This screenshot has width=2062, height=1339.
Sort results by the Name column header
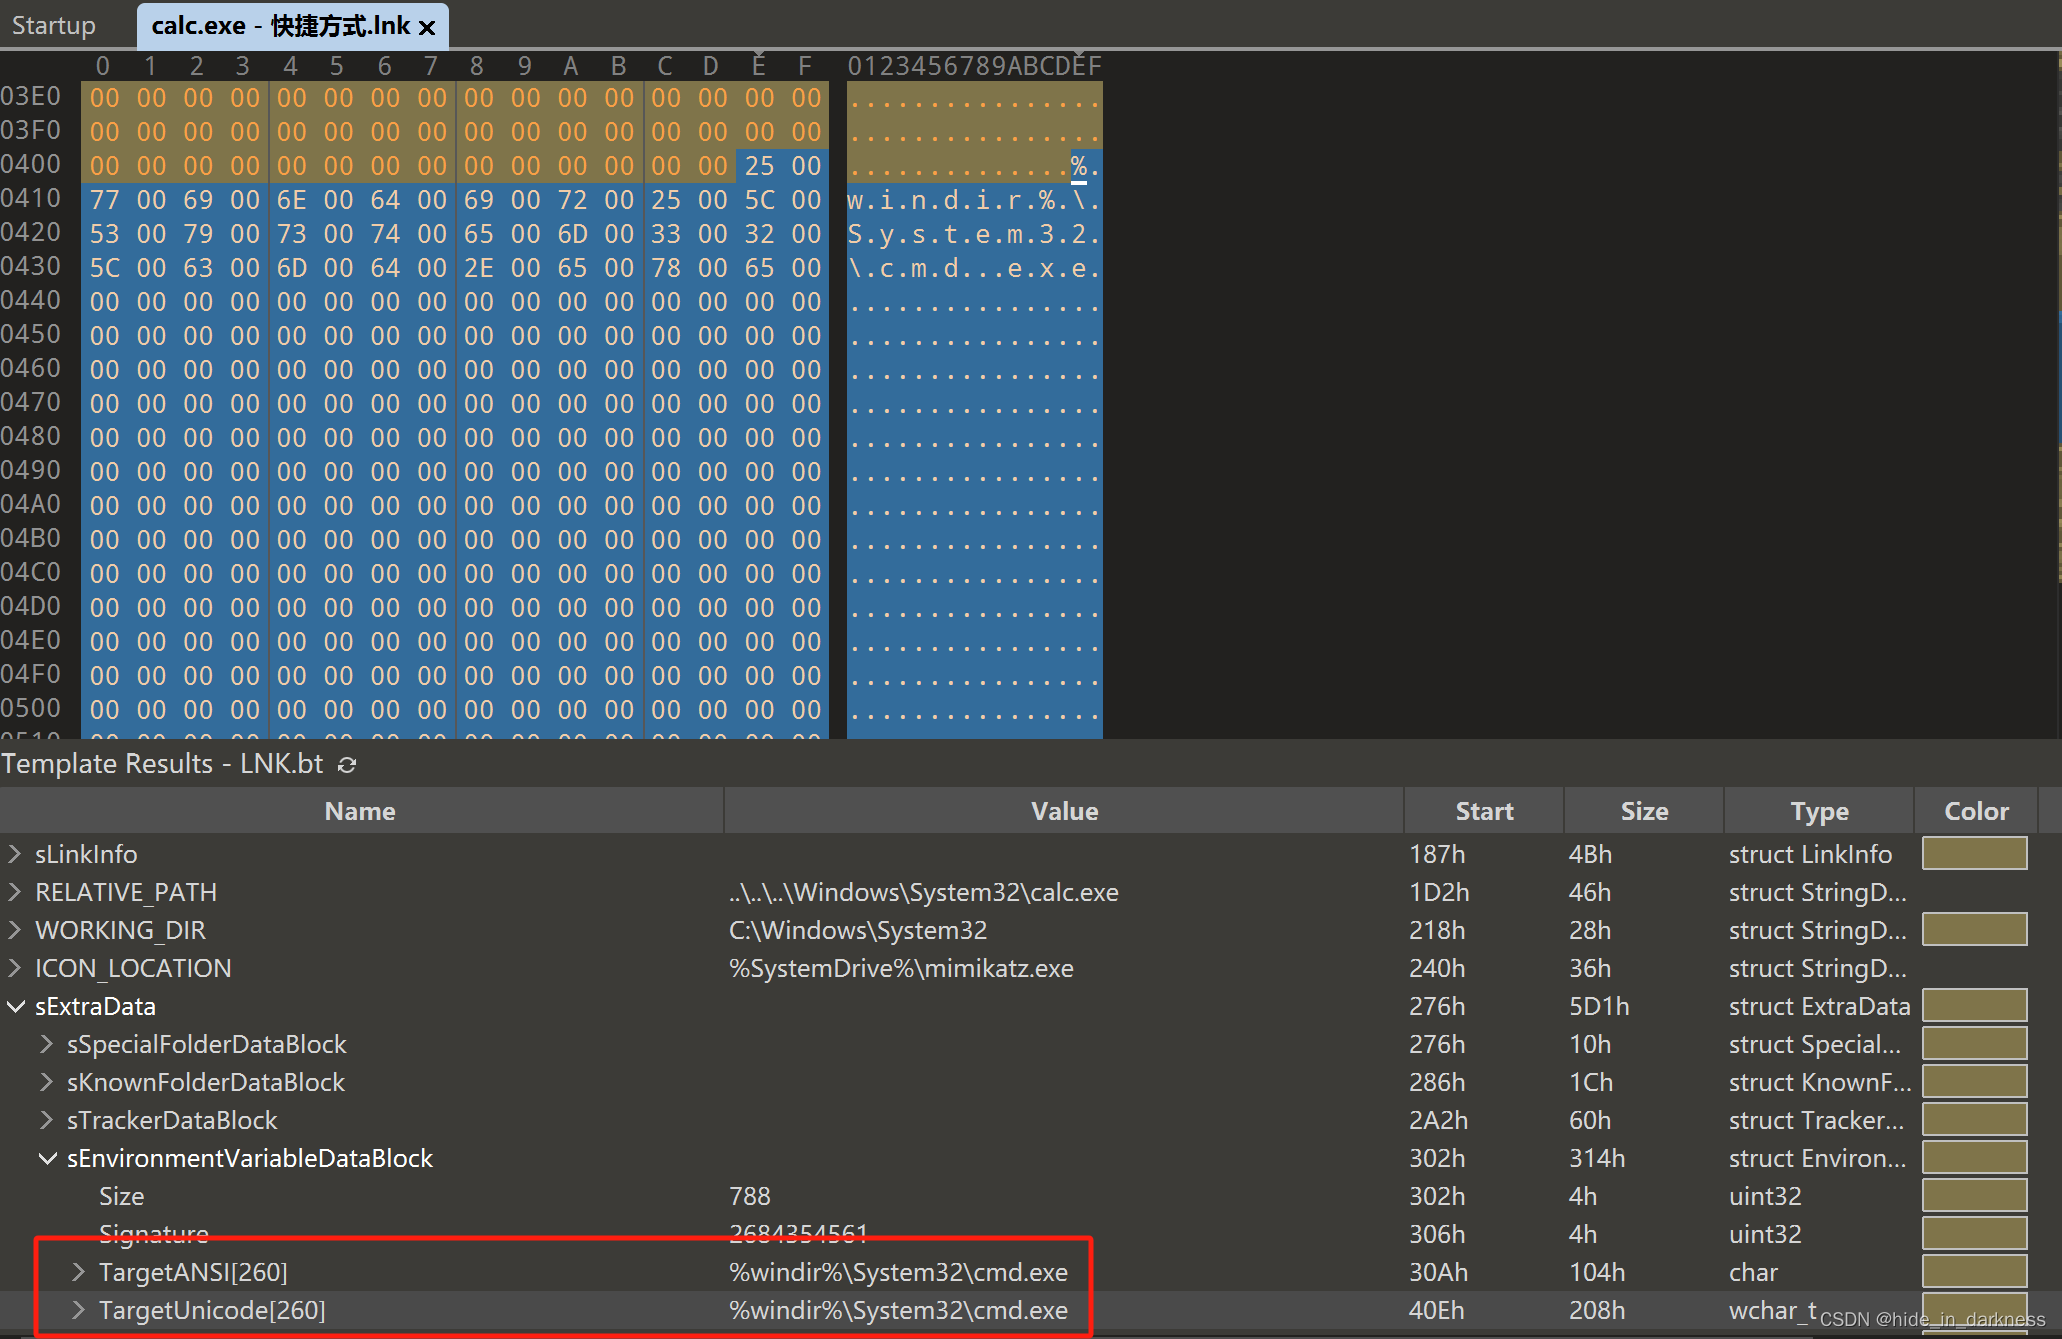click(x=360, y=811)
